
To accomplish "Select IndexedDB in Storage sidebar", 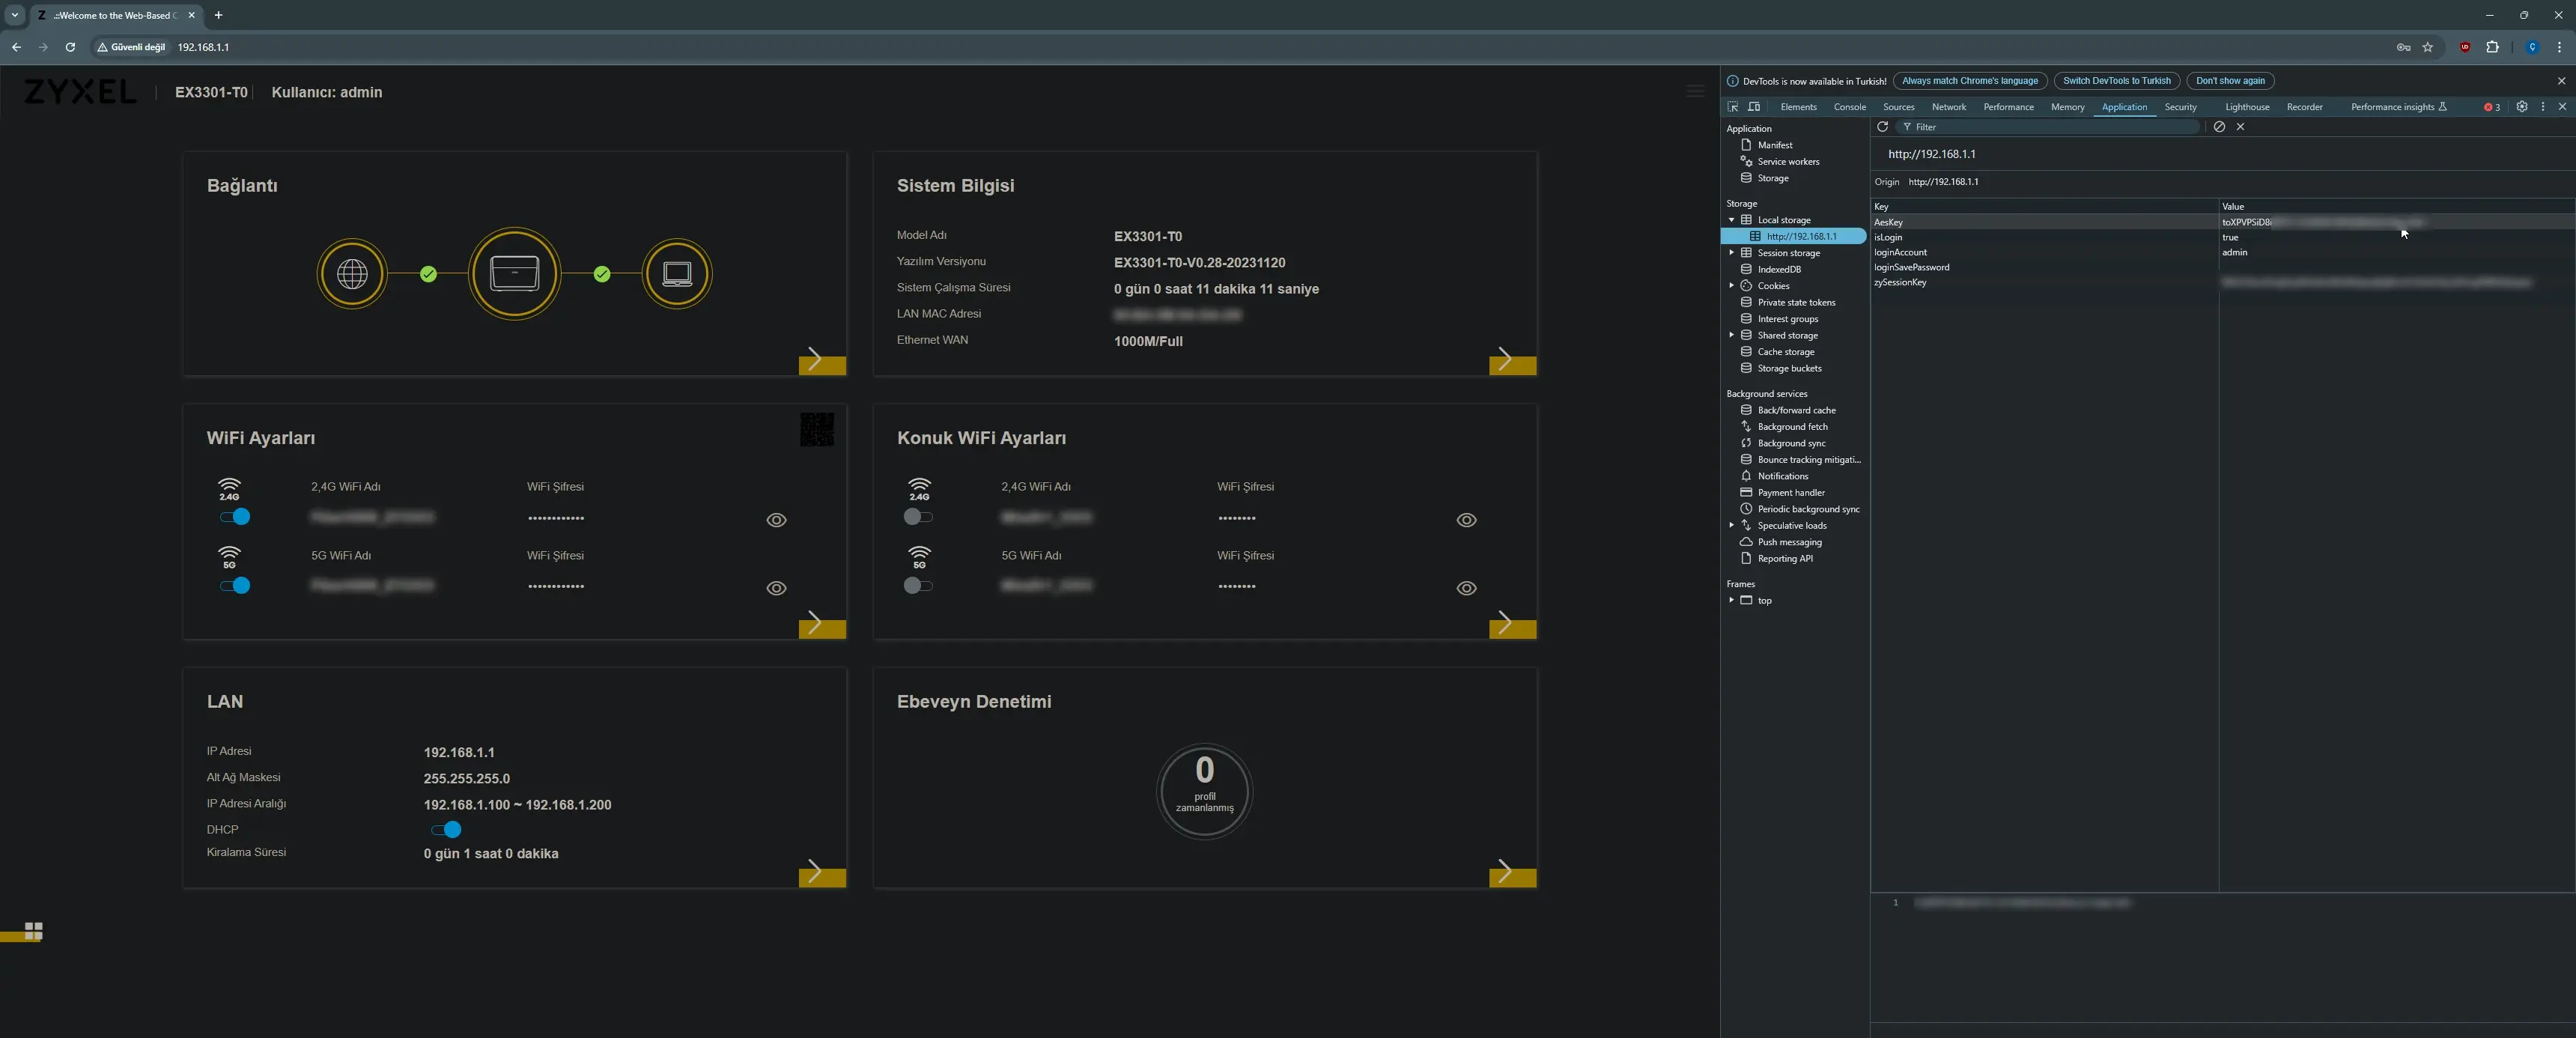I will tap(1779, 269).
